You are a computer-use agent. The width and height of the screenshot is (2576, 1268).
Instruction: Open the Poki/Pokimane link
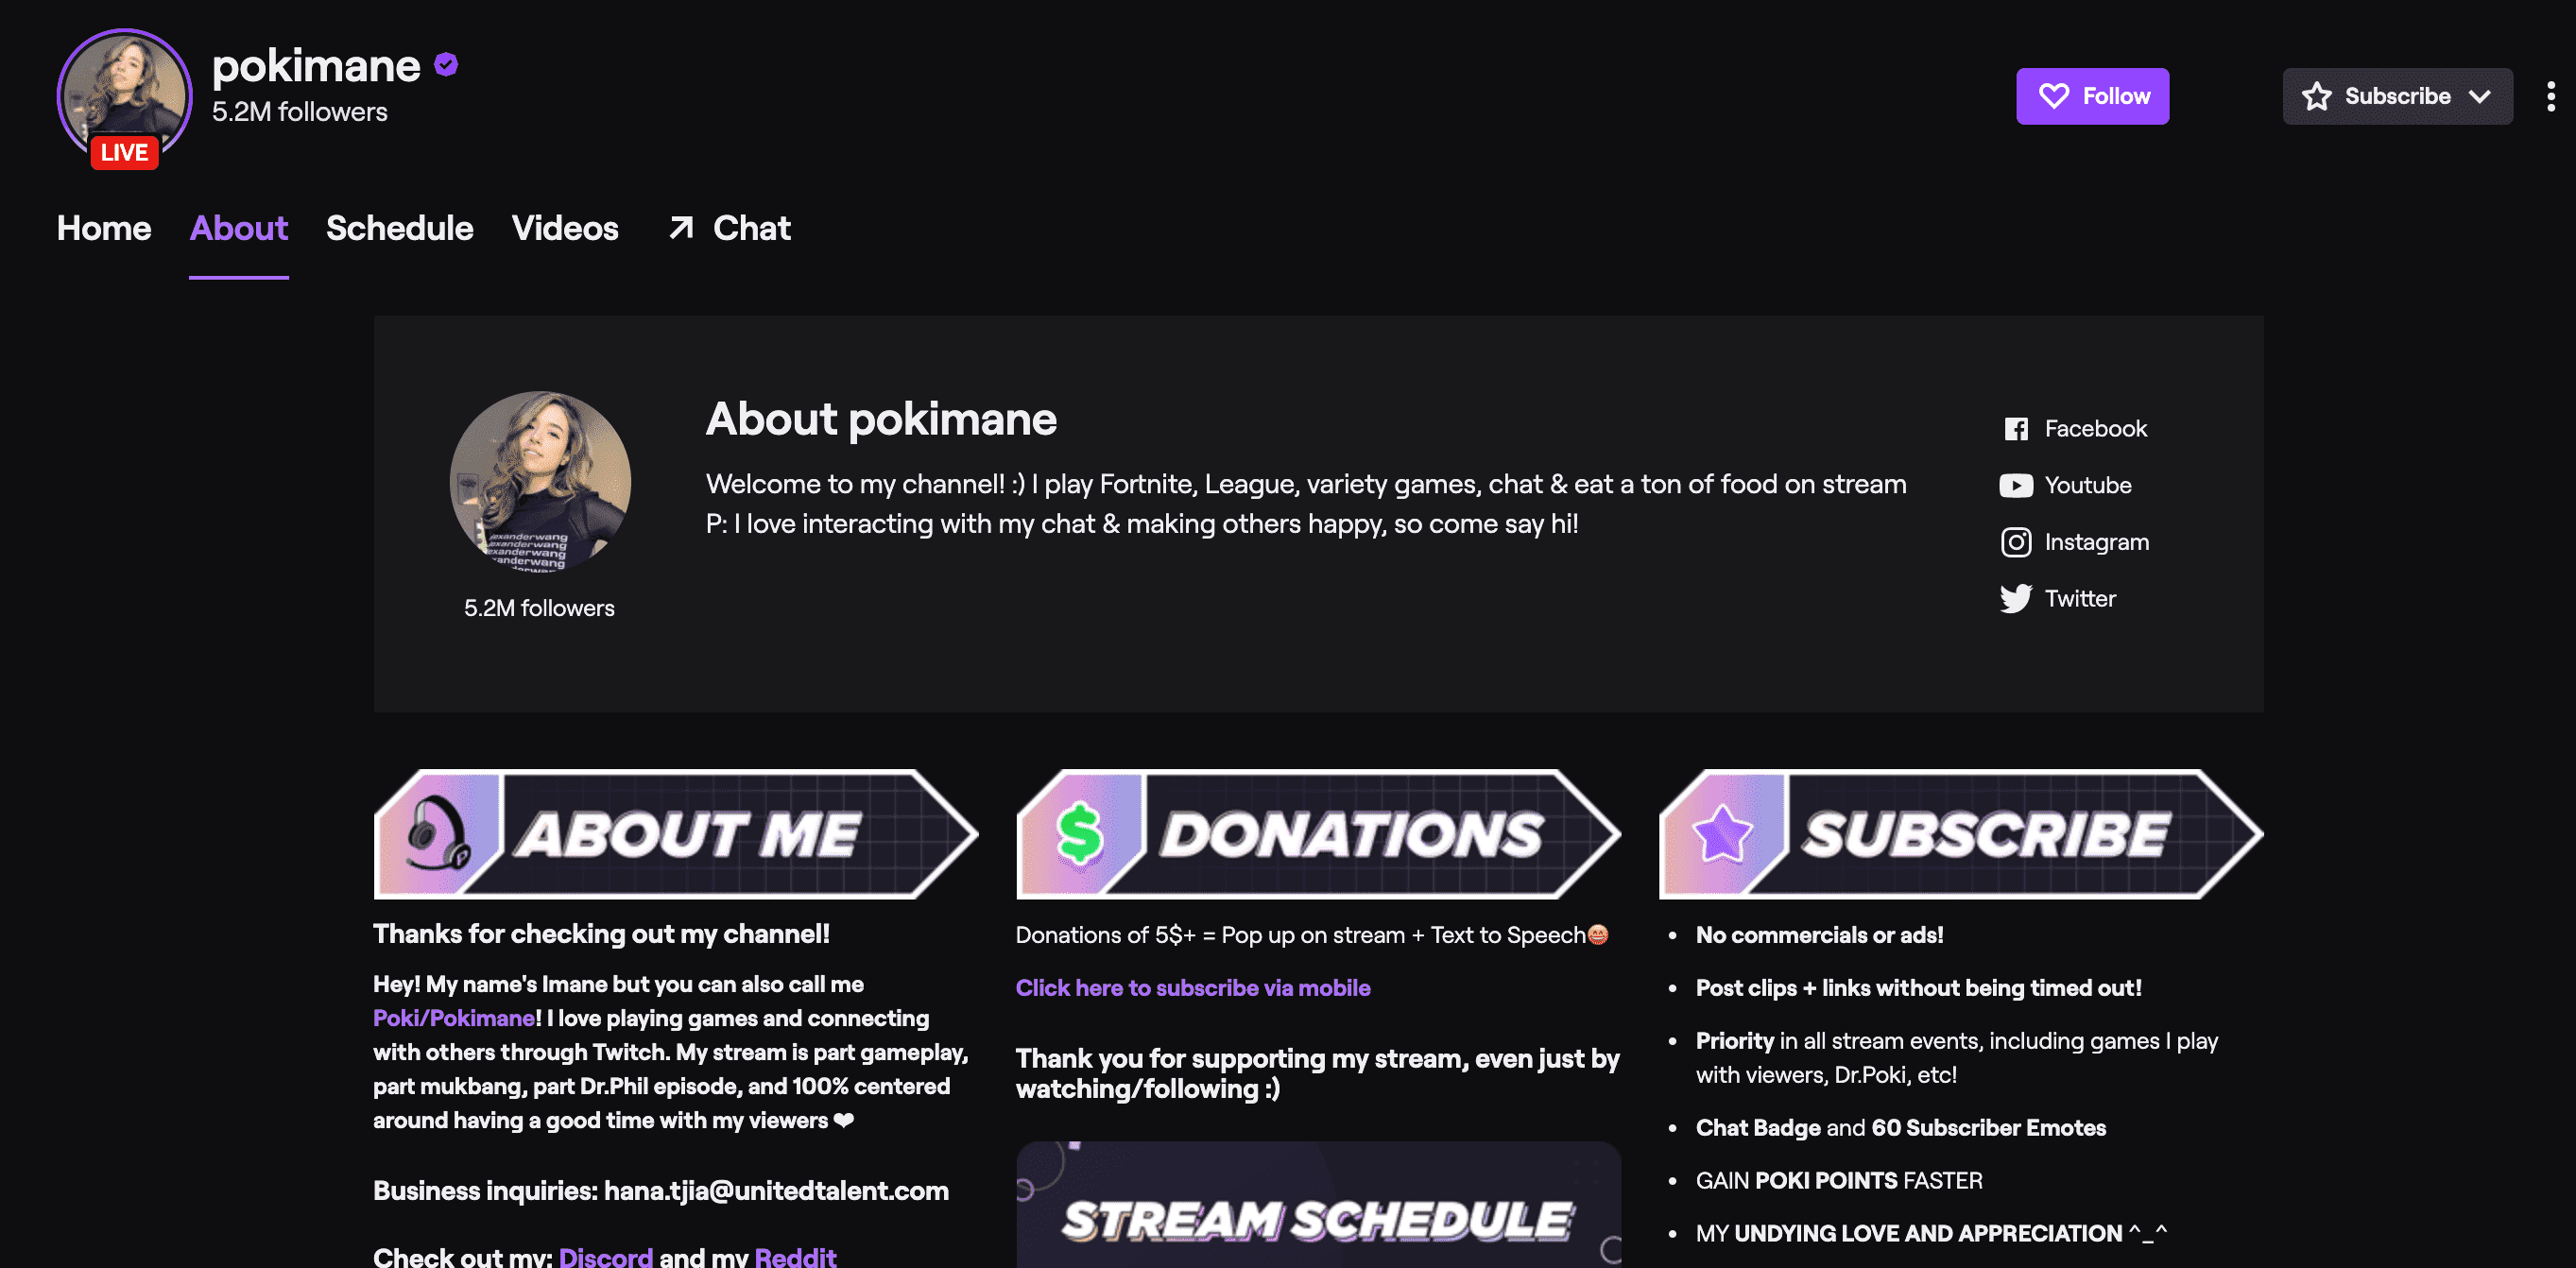(x=454, y=1018)
